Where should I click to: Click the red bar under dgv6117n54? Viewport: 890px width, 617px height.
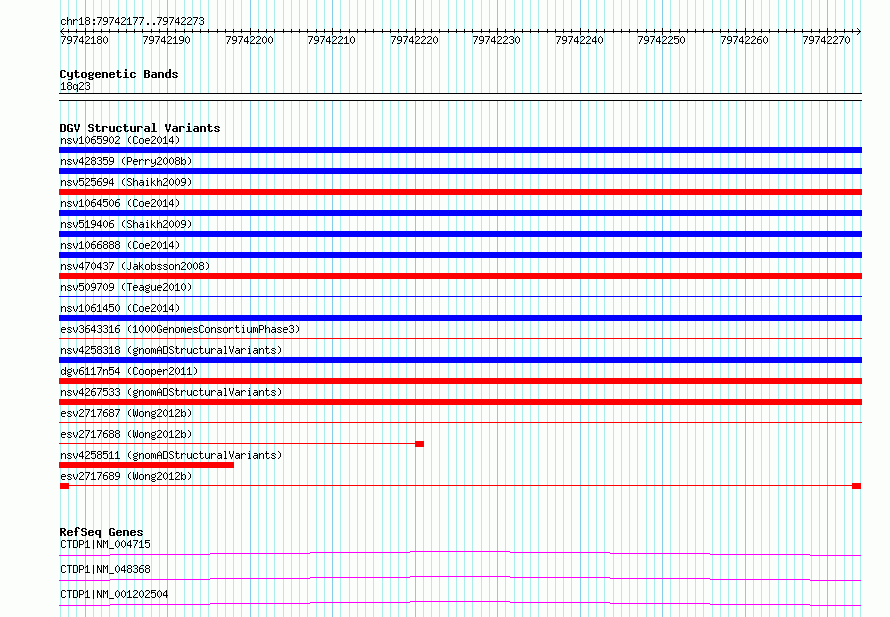460,381
